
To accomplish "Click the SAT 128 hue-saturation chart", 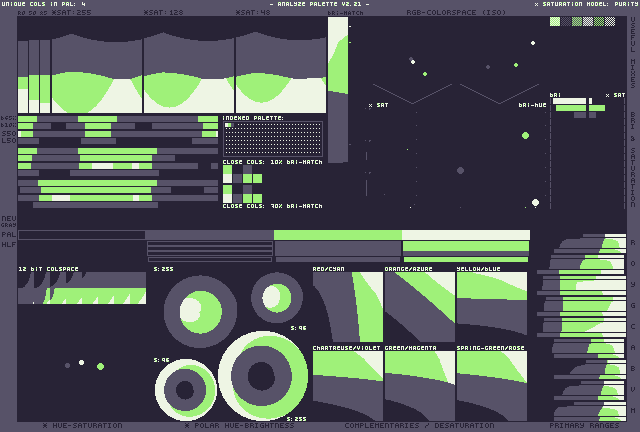I will tap(189, 73).
